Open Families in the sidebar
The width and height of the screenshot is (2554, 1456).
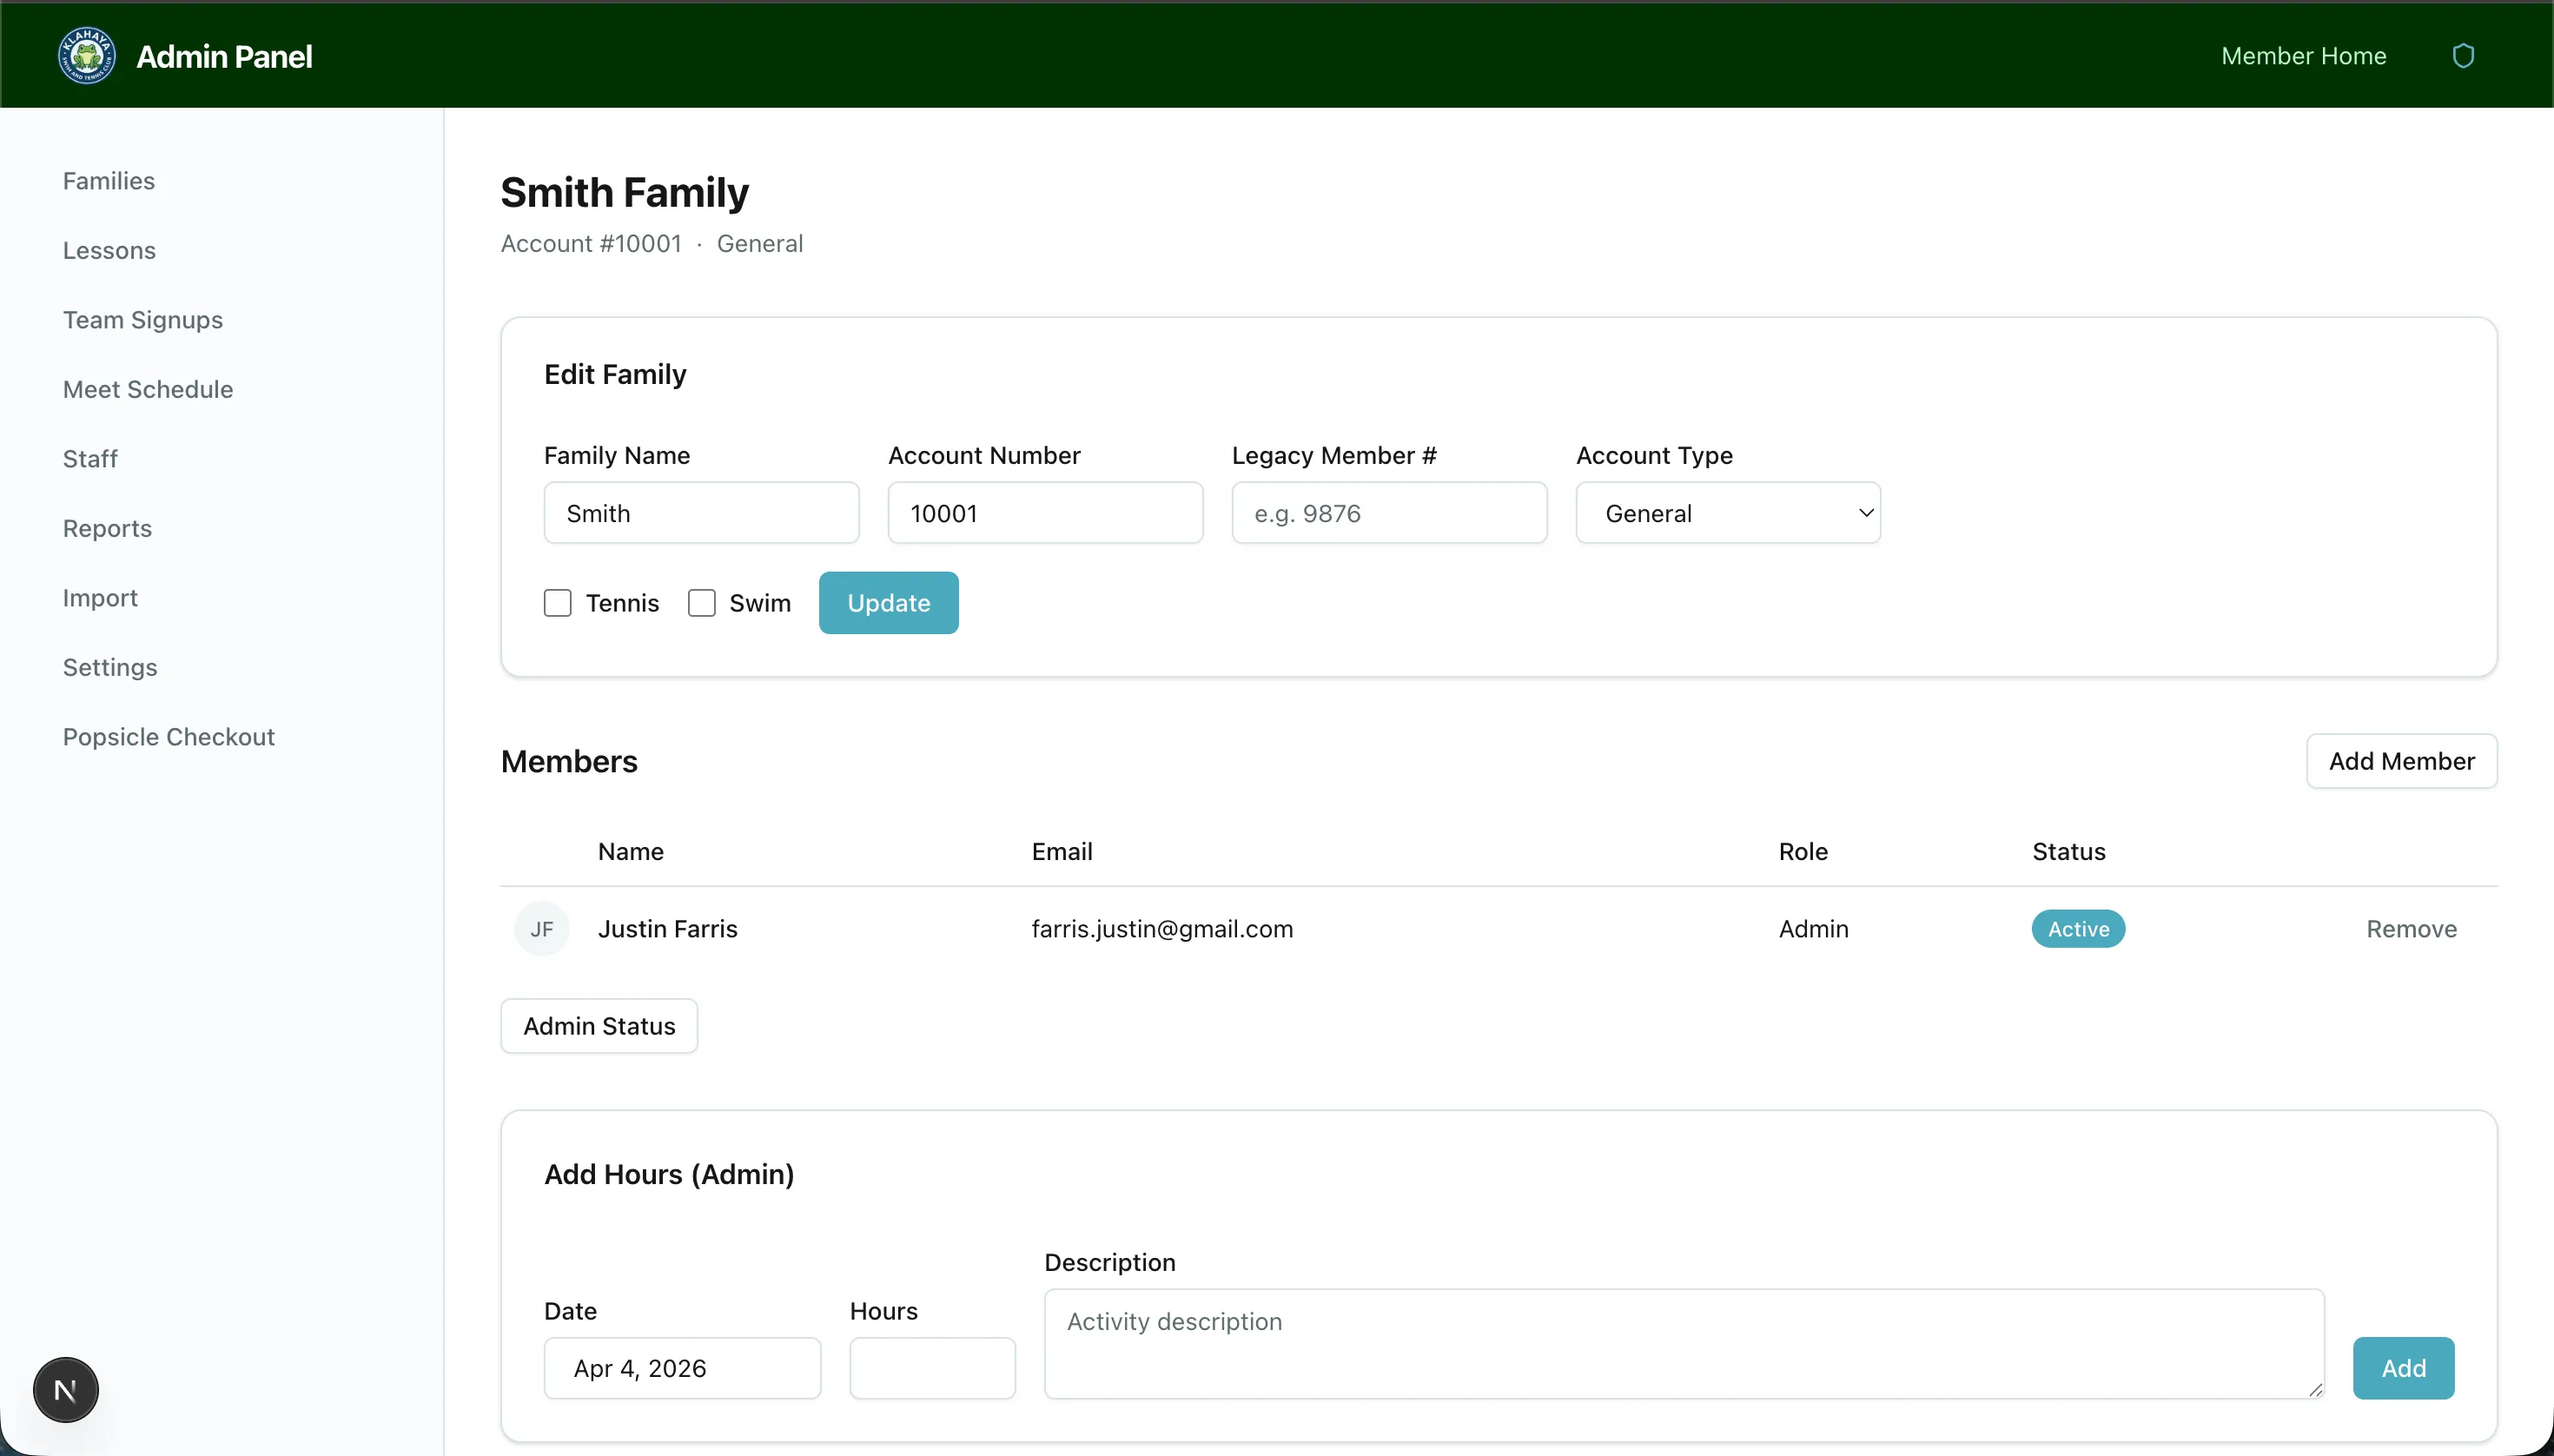click(x=109, y=181)
